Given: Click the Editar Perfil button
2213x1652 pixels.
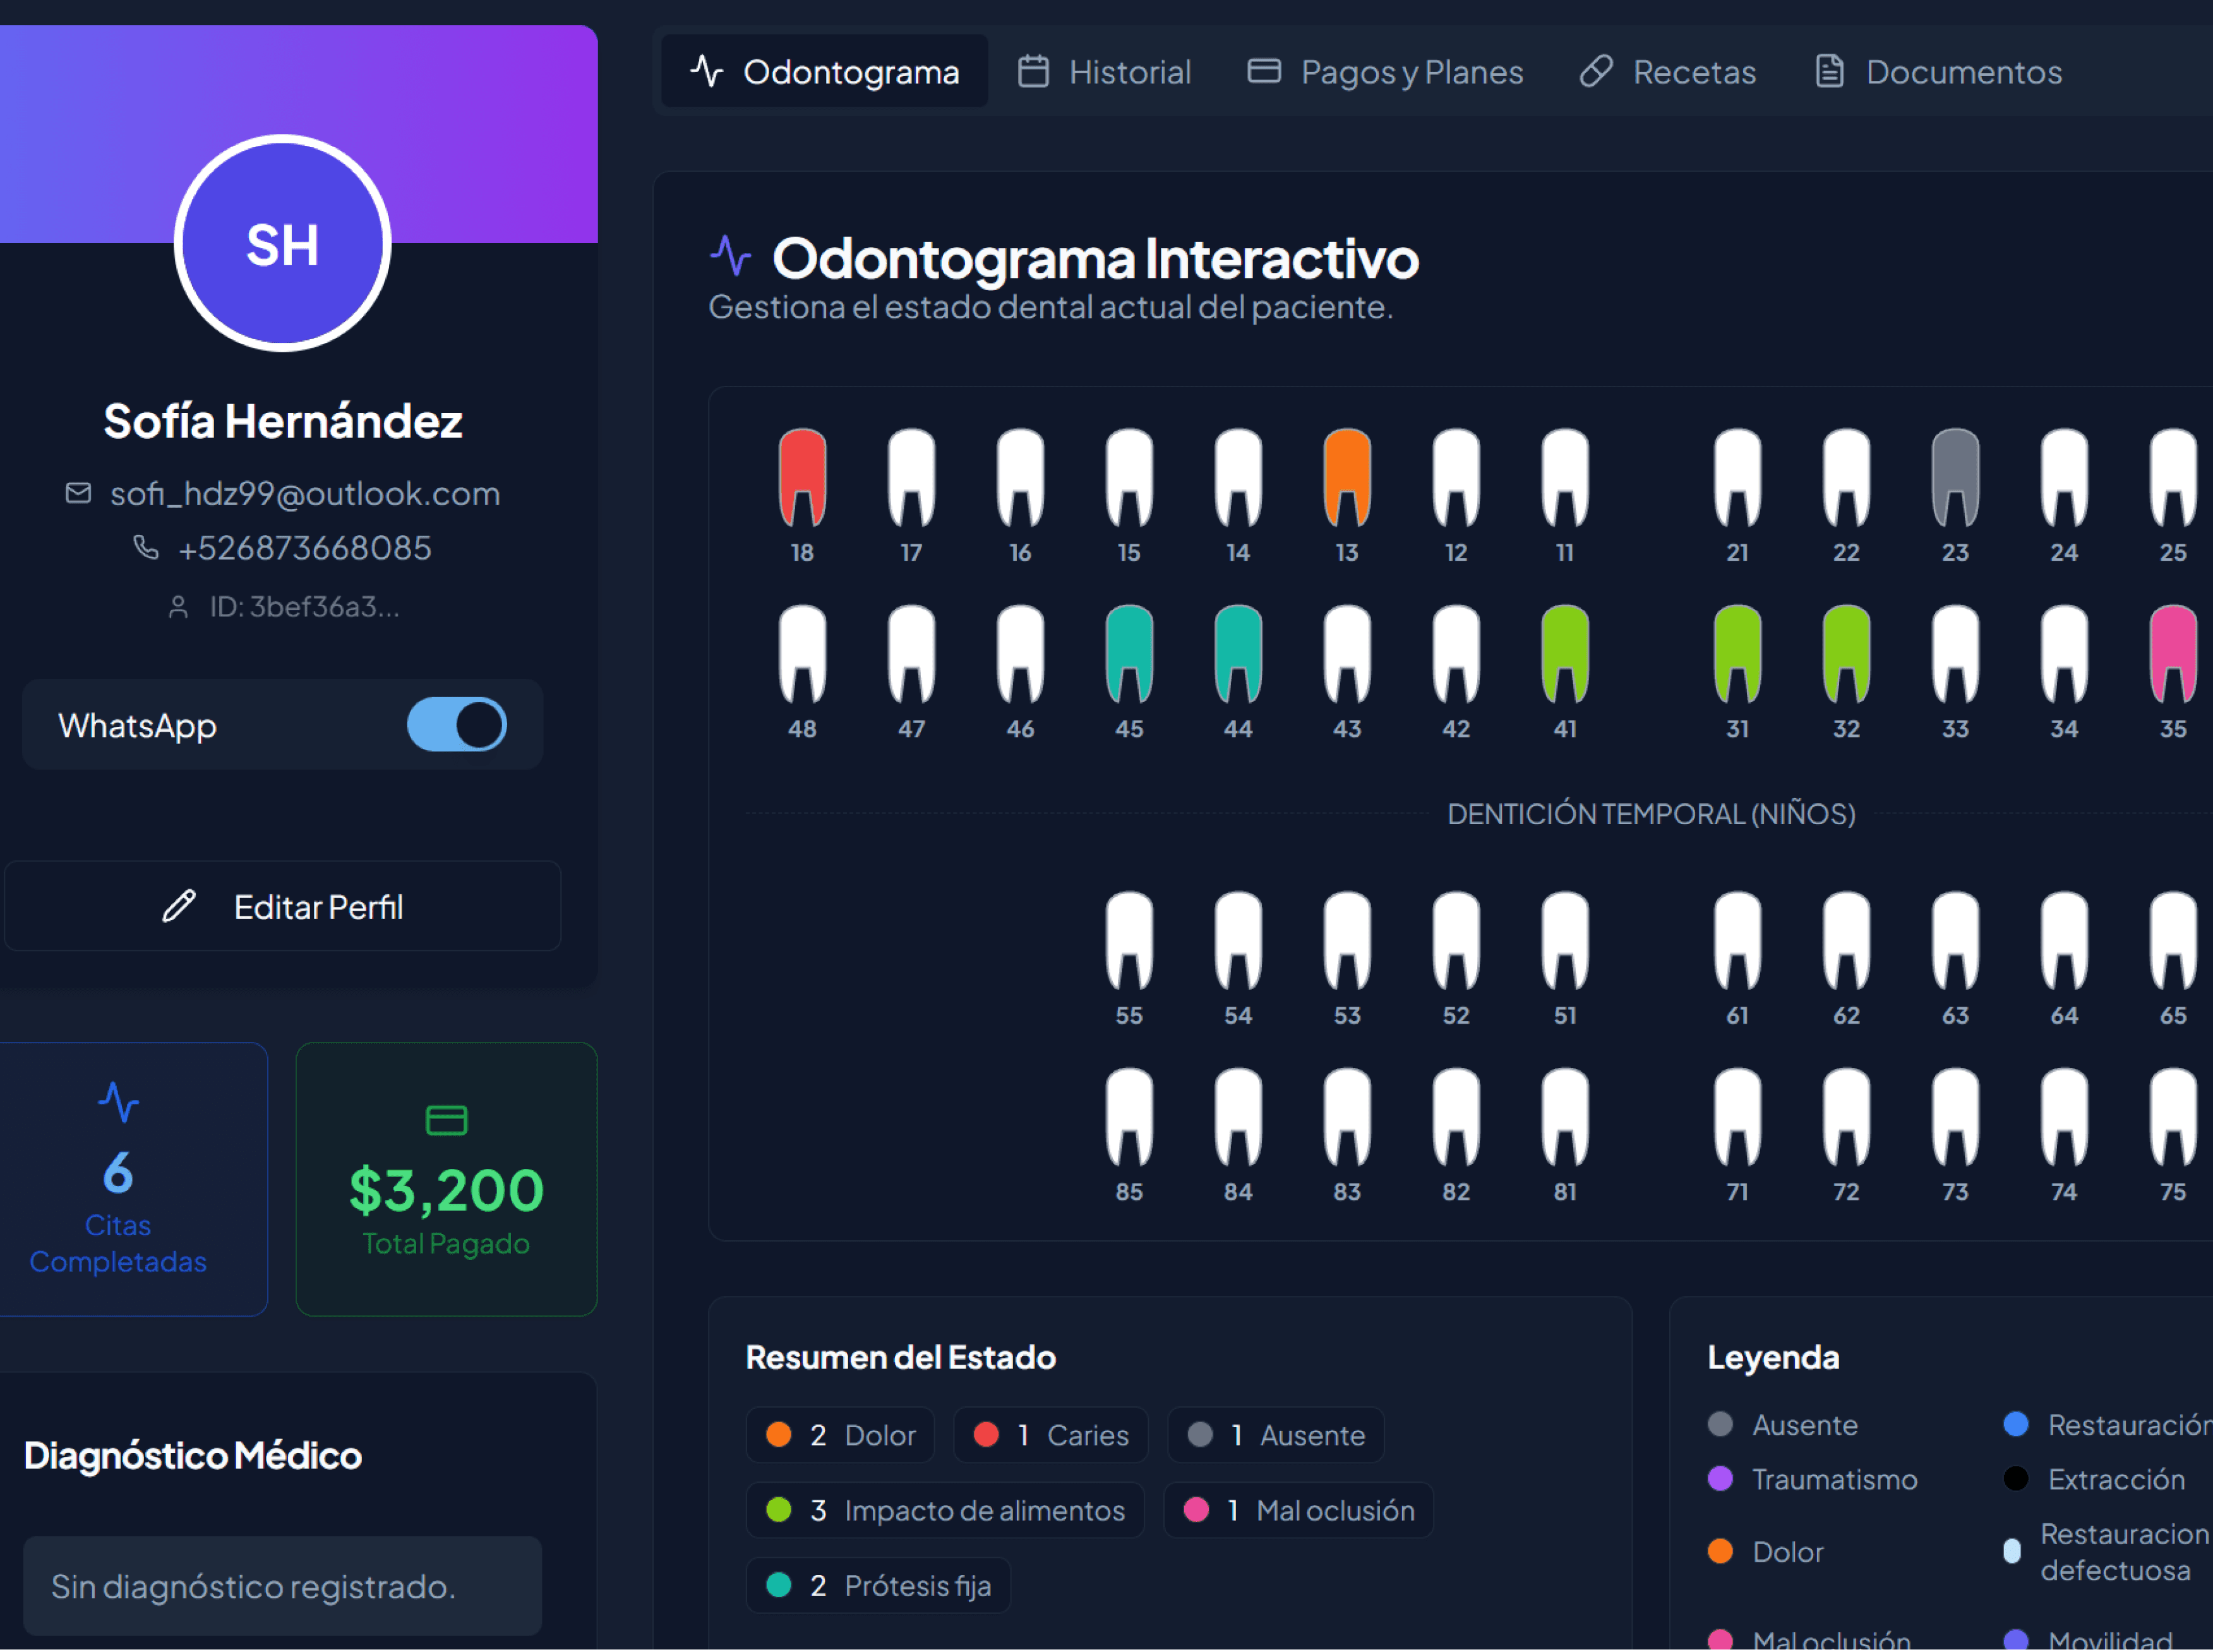Looking at the screenshot, I should tap(283, 907).
